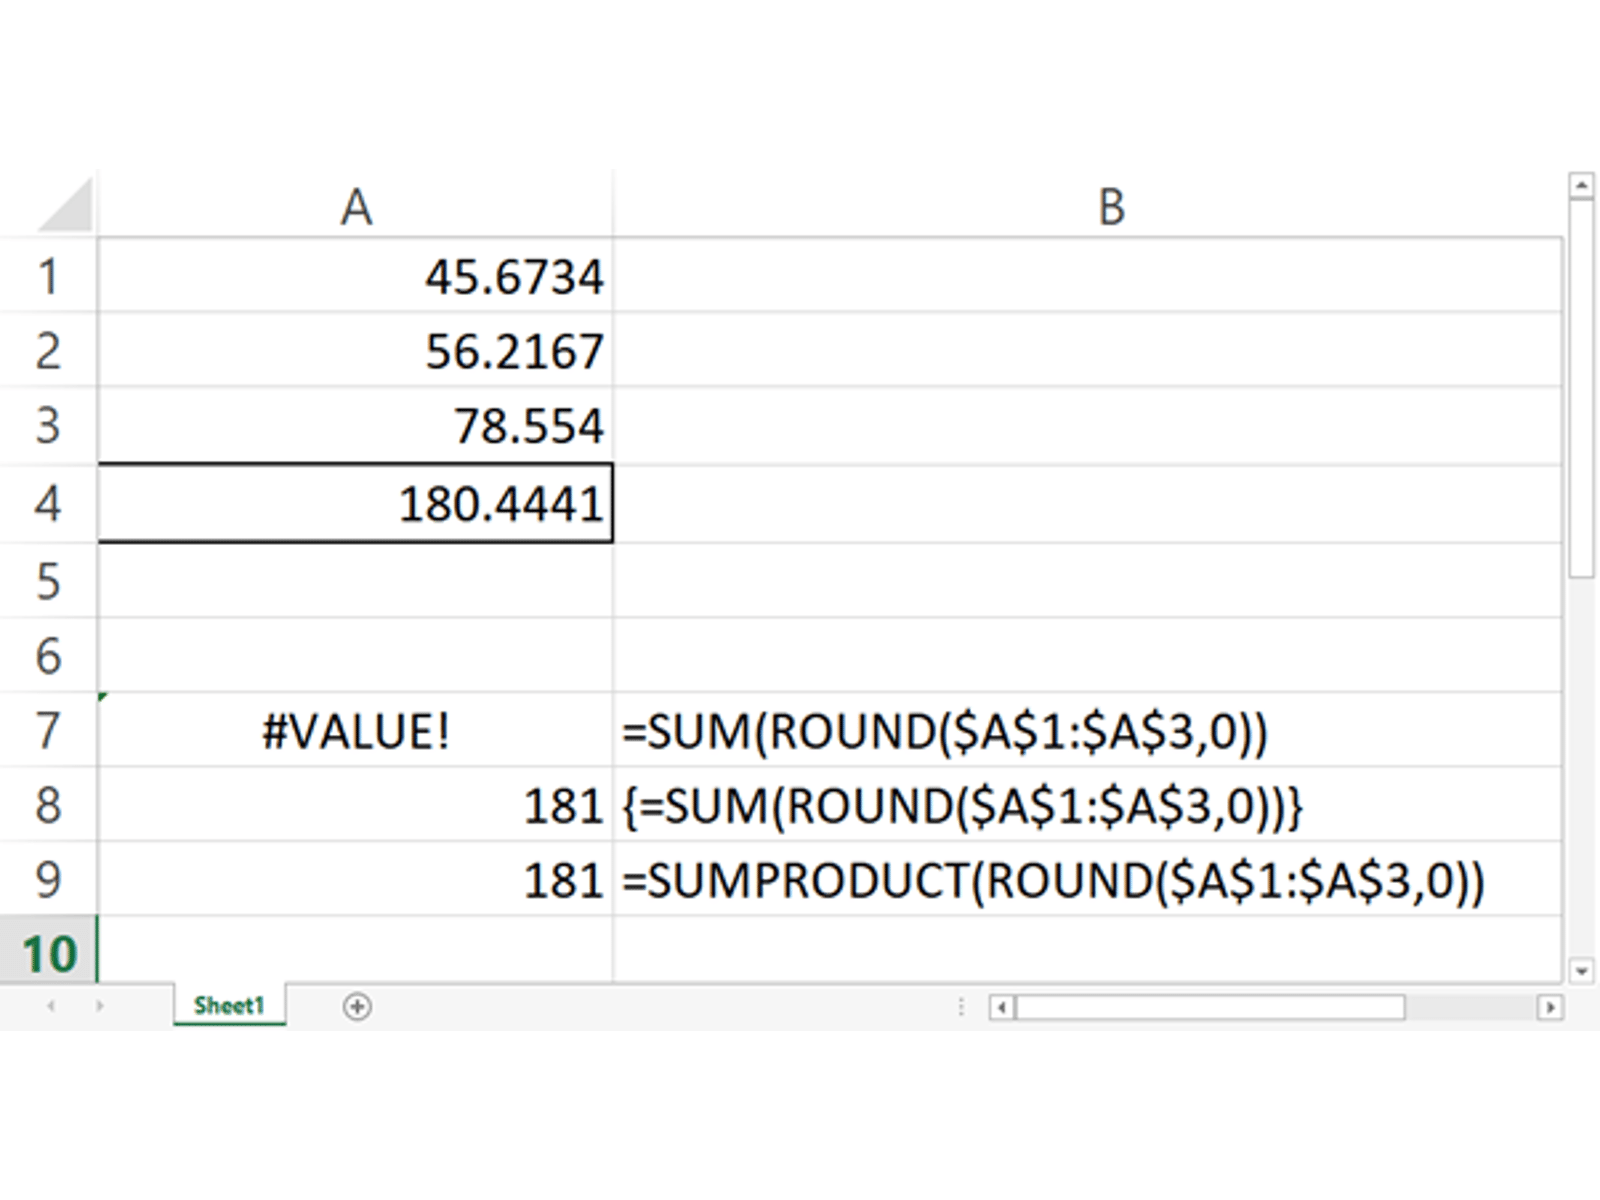Click the horizontal scrollbar left arrow

pos(1002,1007)
